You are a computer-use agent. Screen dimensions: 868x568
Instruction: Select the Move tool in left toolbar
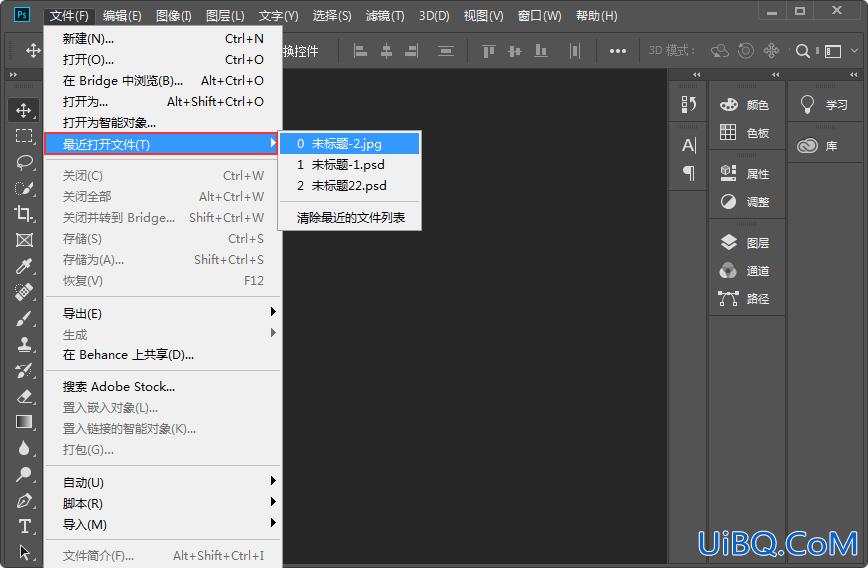23,110
